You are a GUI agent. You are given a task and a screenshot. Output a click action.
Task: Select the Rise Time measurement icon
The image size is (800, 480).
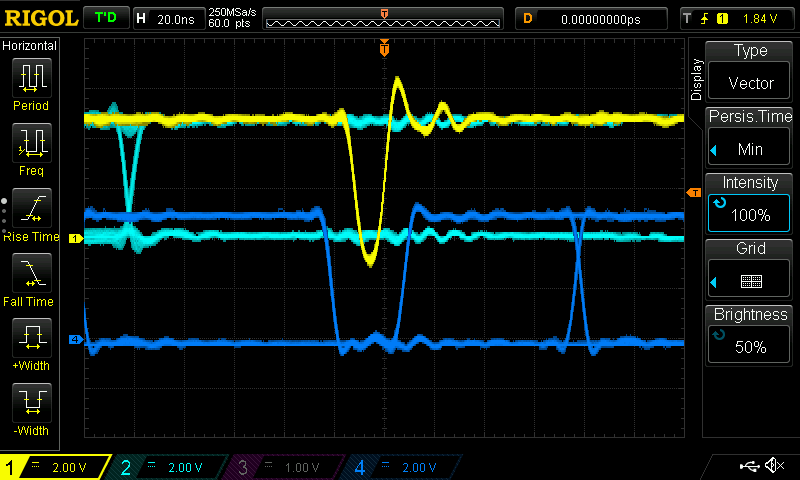[x=30, y=214]
